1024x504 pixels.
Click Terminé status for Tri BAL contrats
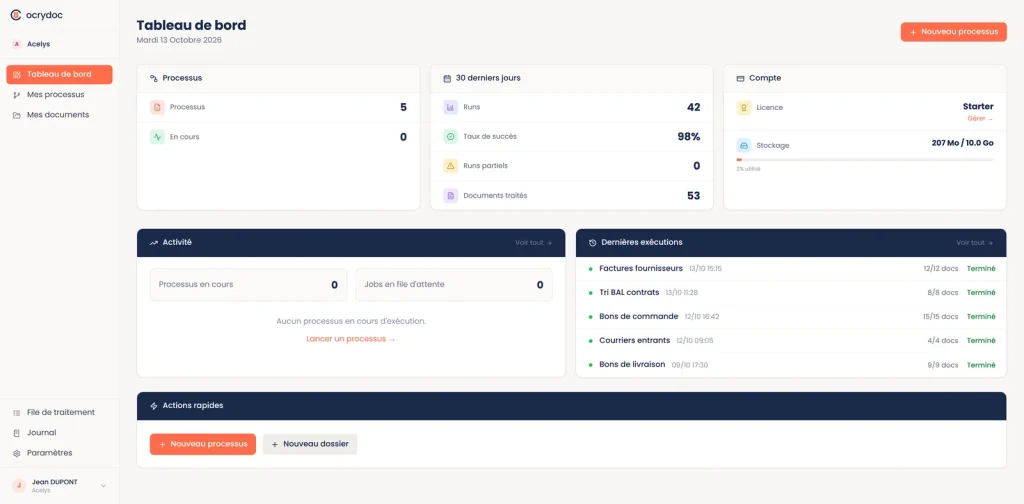[x=981, y=292]
